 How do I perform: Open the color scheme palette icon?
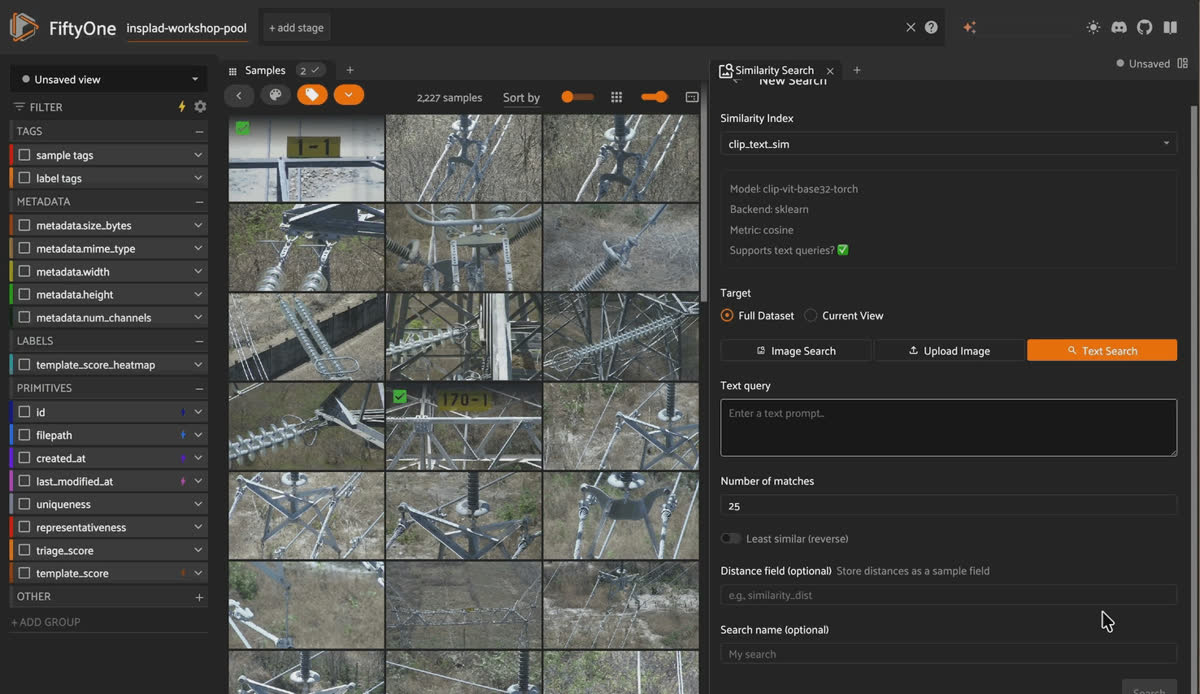(275, 96)
